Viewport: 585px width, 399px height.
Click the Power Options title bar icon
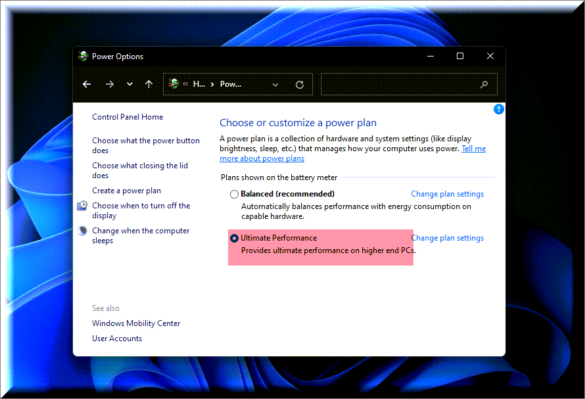83,56
